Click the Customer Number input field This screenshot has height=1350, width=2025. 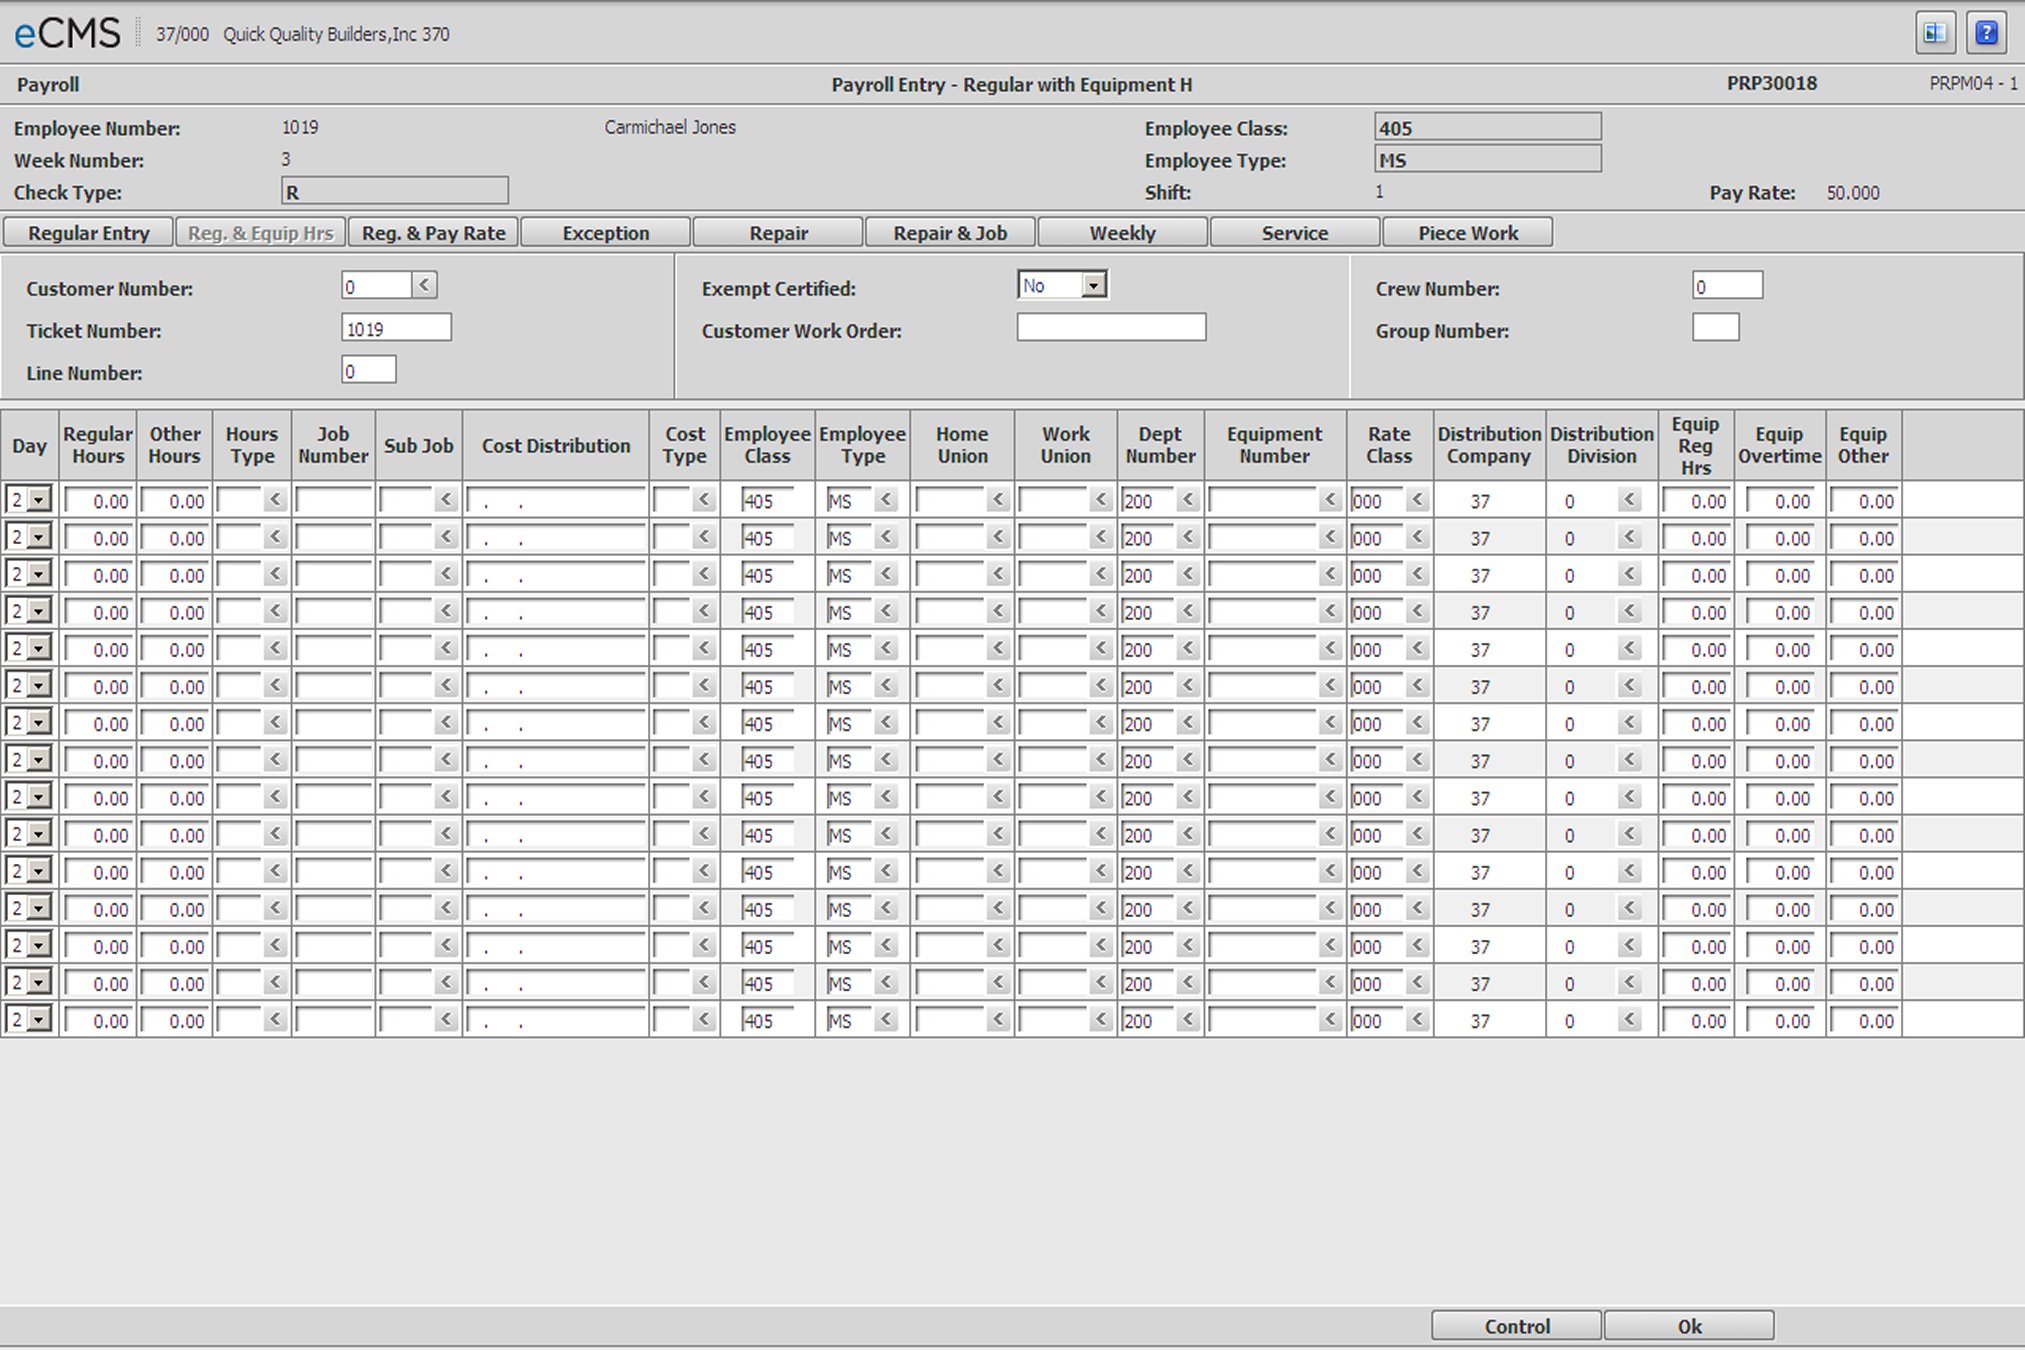pos(376,286)
